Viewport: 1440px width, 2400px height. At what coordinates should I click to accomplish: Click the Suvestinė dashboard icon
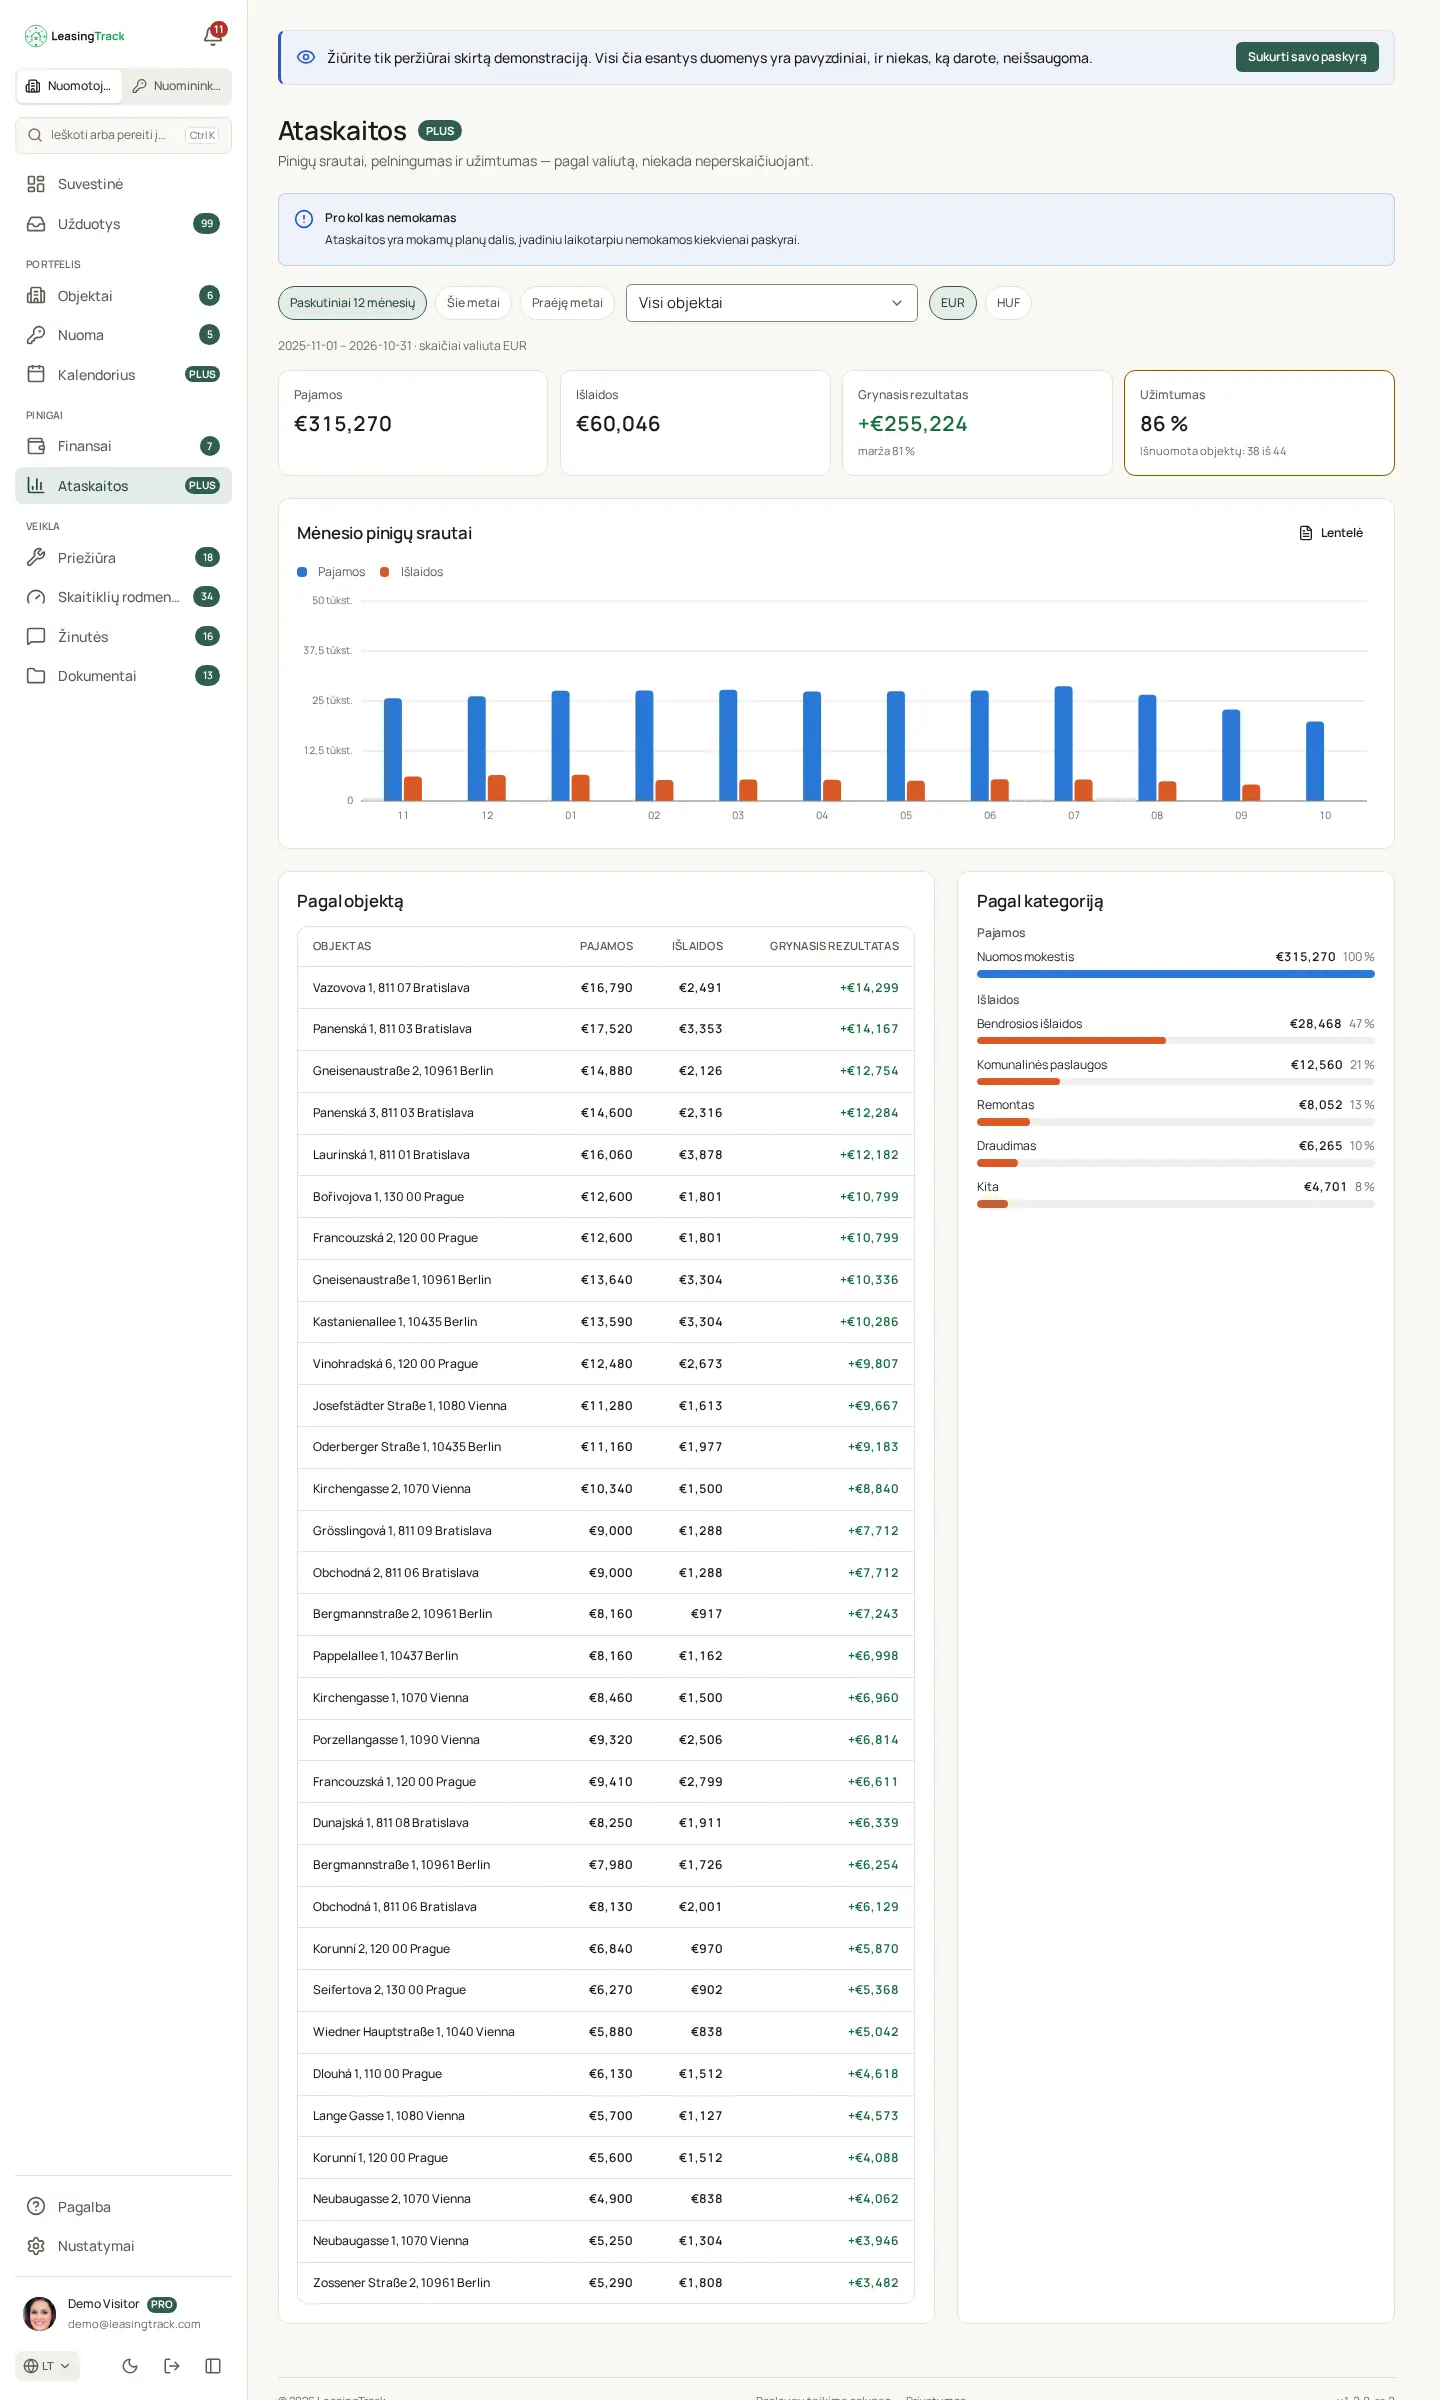36,184
